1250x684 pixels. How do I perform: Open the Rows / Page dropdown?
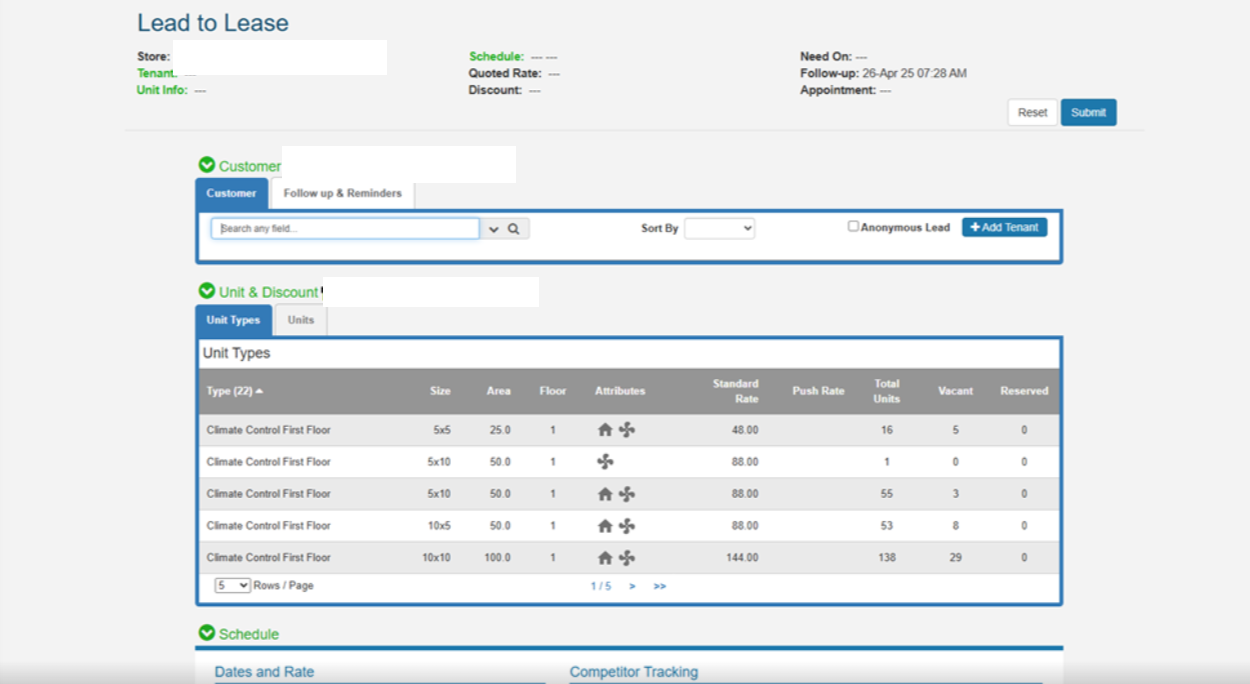pyautogui.click(x=232, y=586)
